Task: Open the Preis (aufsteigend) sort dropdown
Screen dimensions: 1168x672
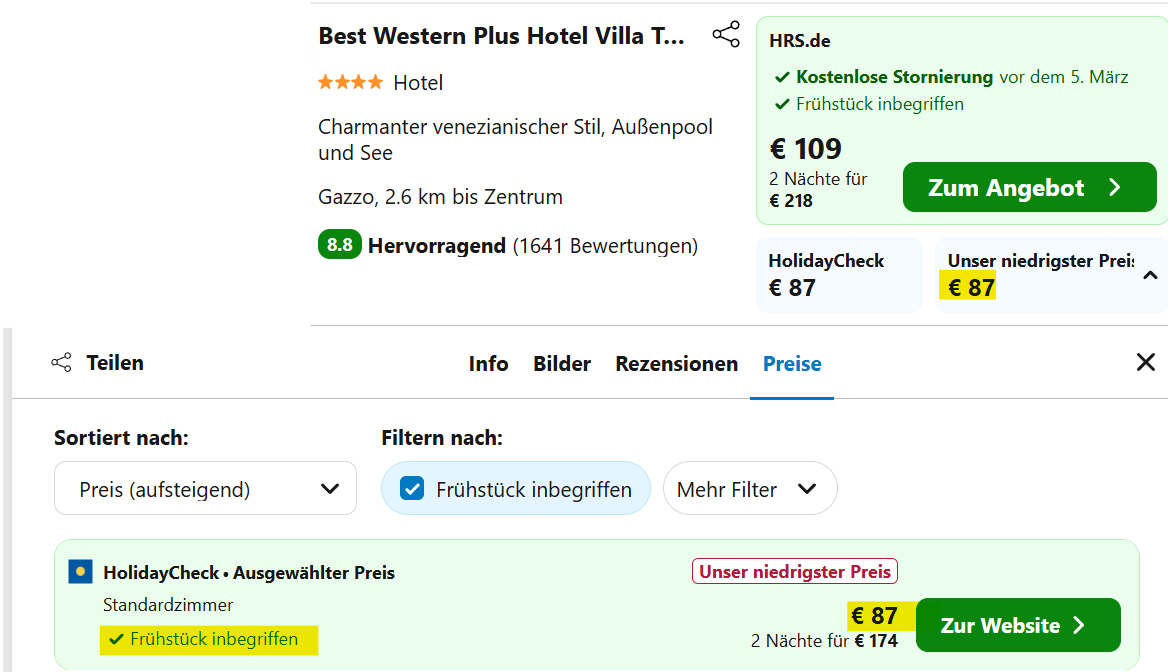Action: point(205,489)
